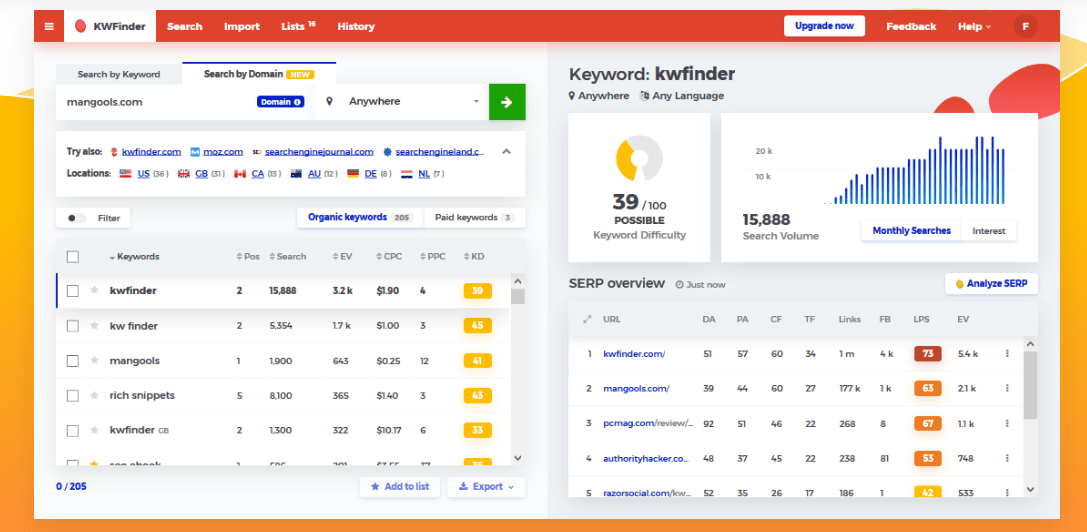Open the Search menu item
The height and width of the screenshot is (532, 1087).
[184, 26]
